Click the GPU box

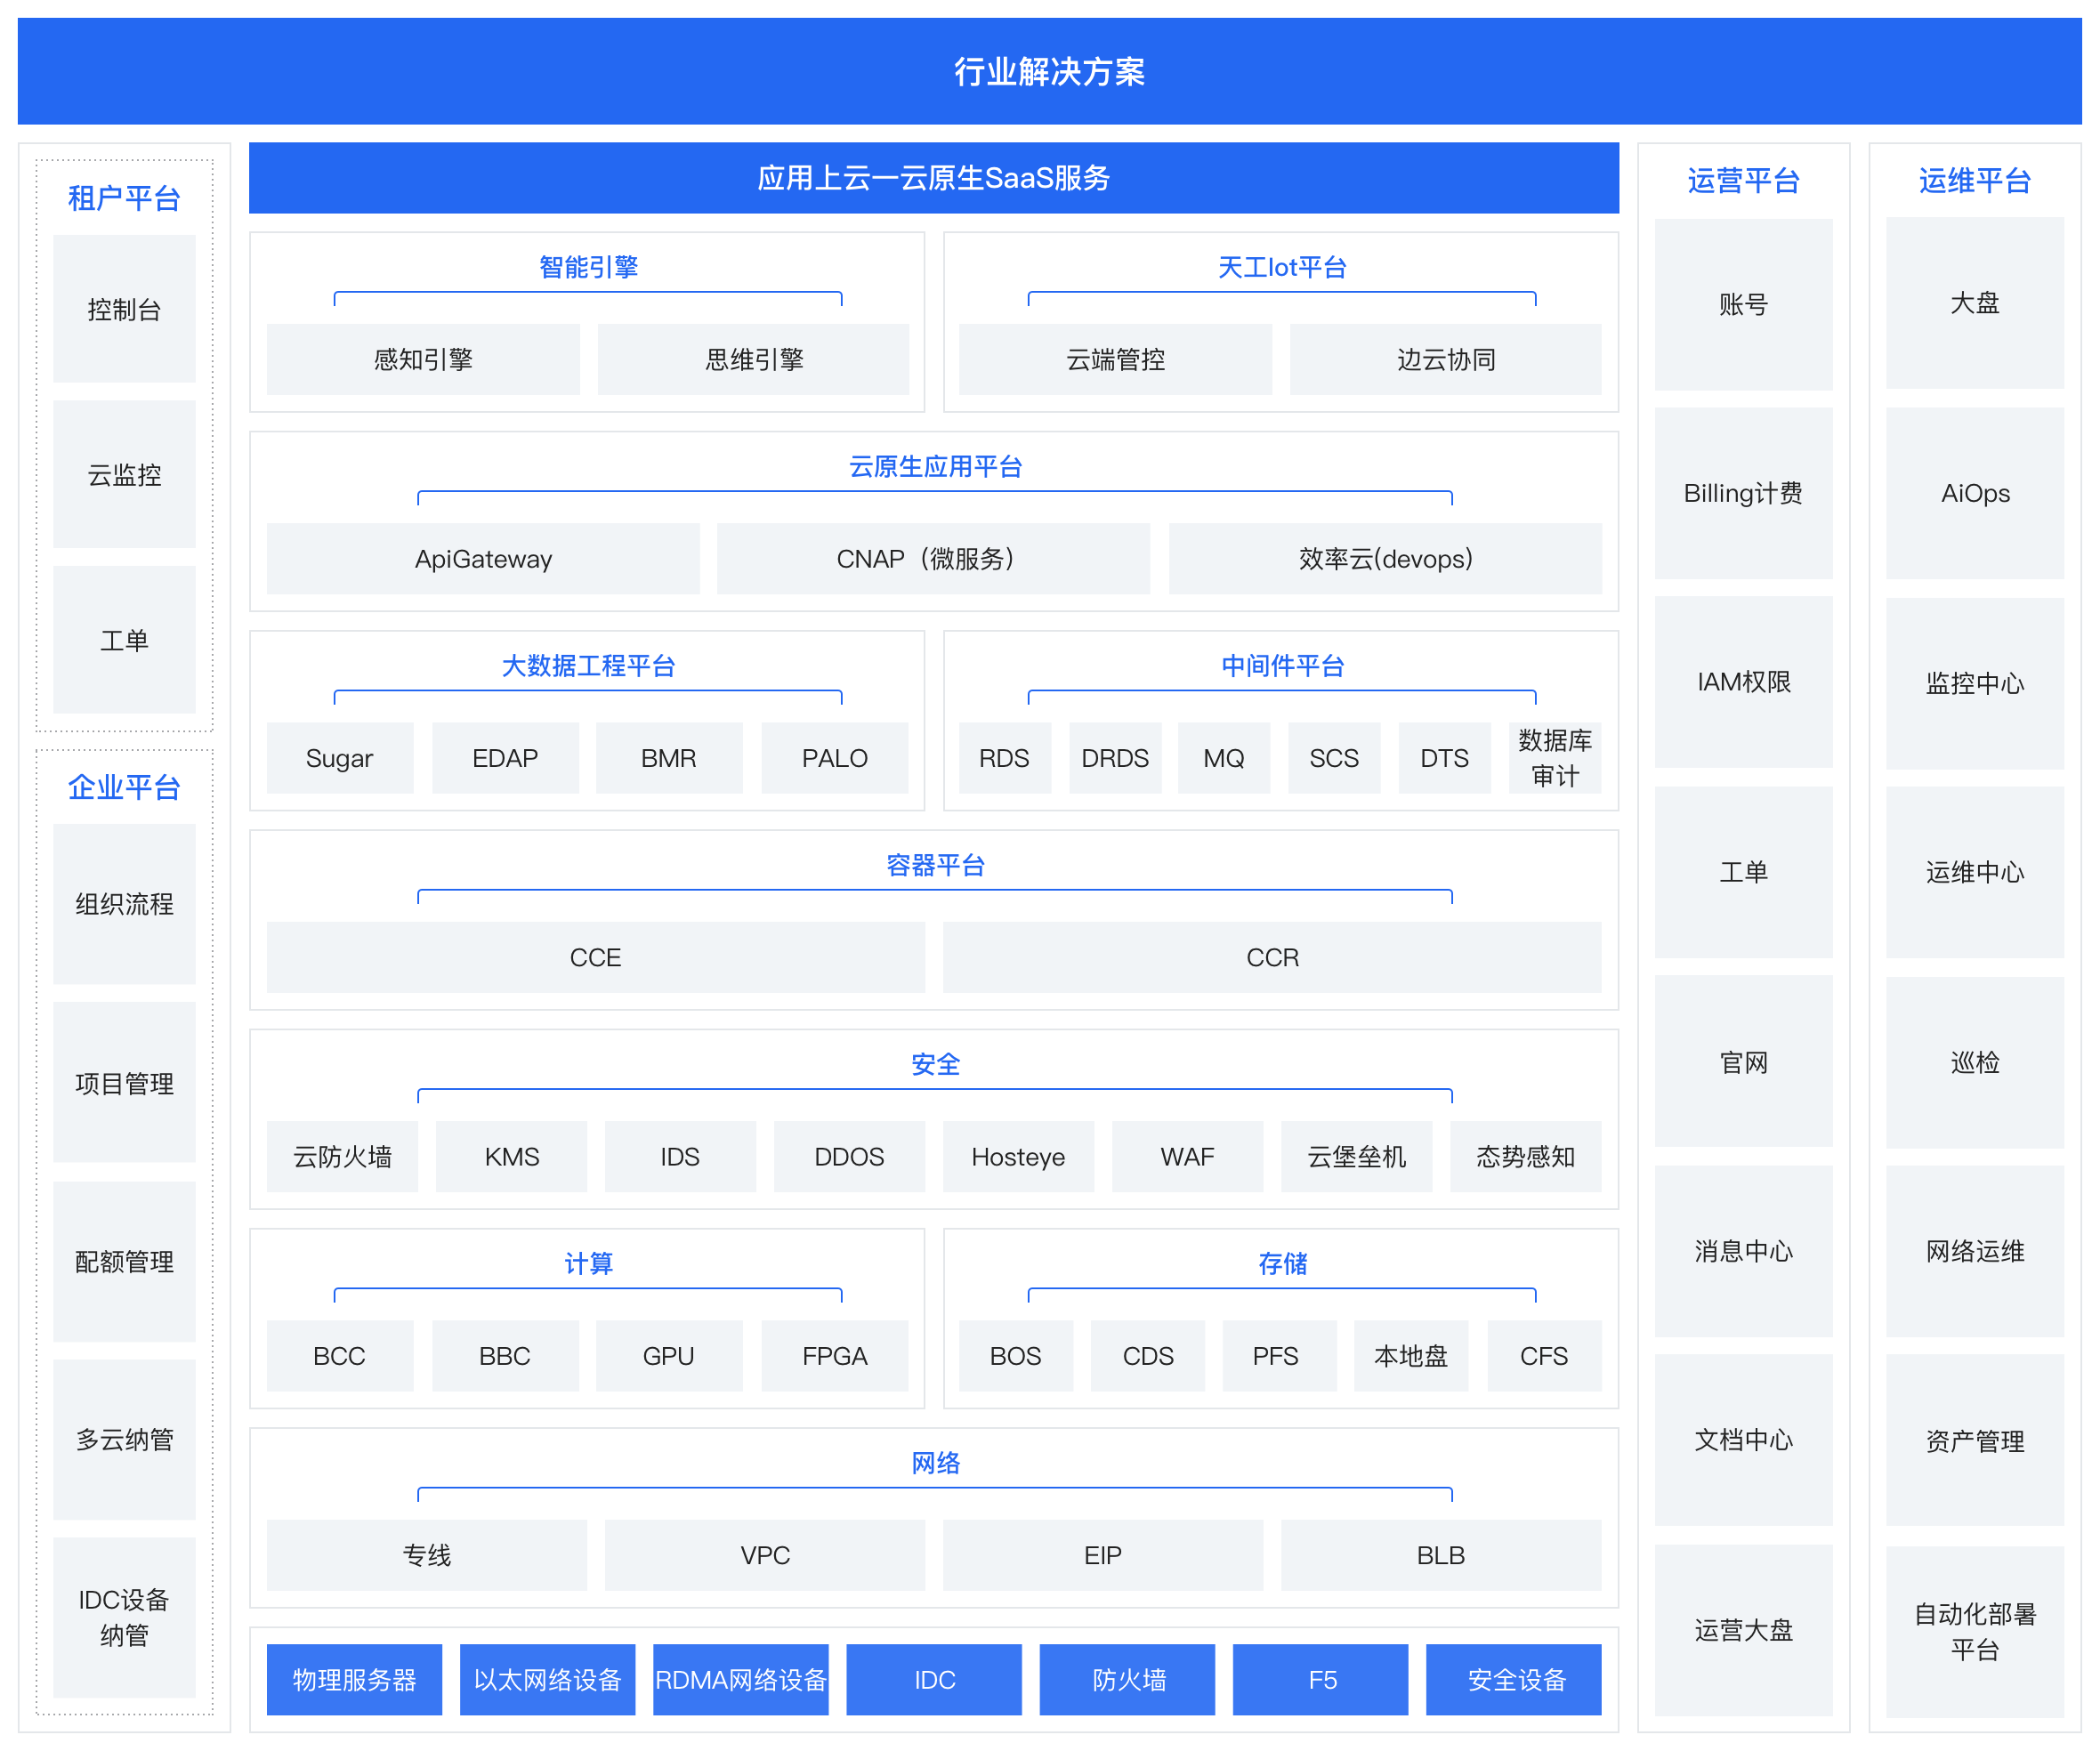pos(669,1356)
